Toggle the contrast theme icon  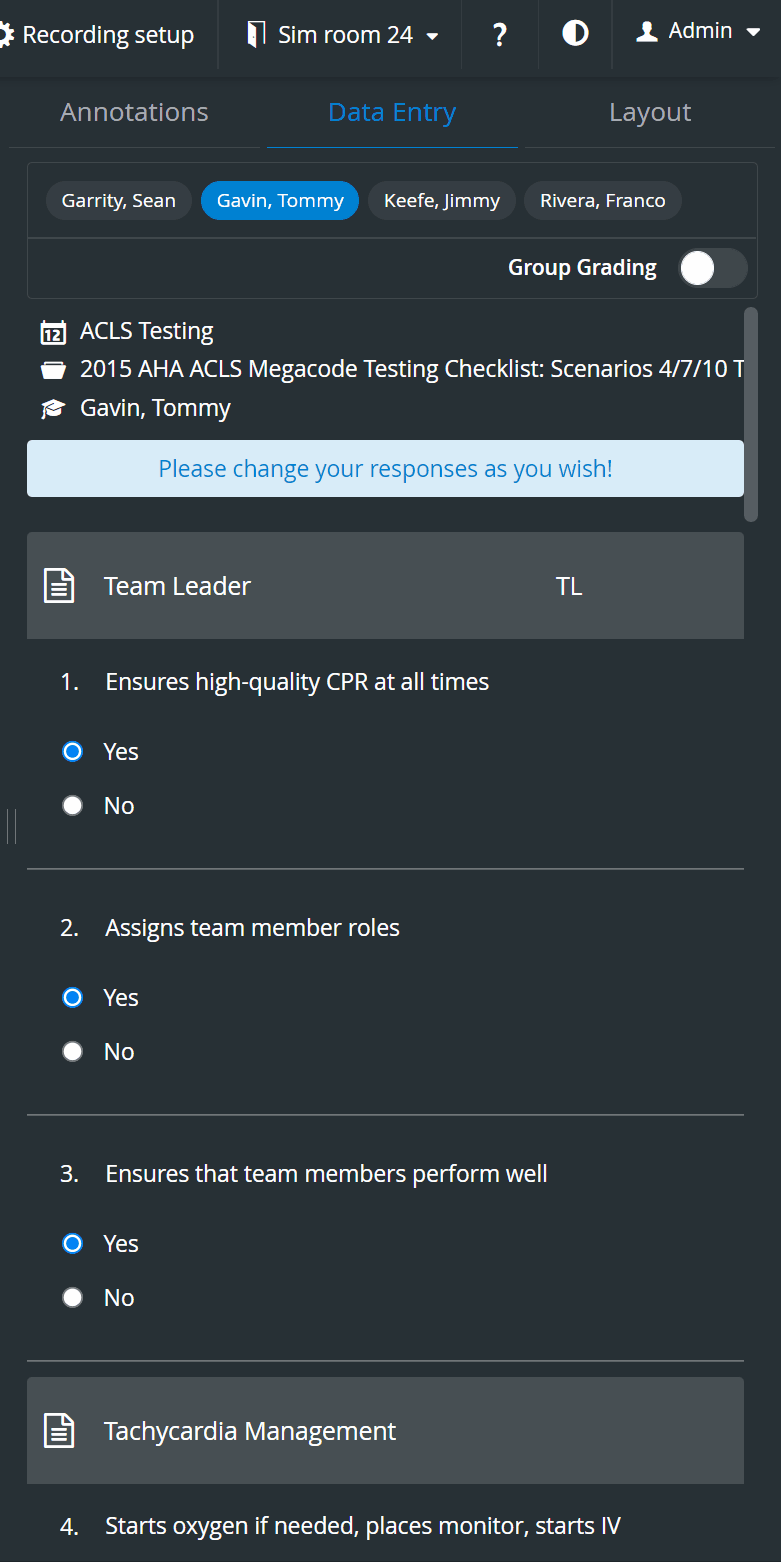[575, 35]
